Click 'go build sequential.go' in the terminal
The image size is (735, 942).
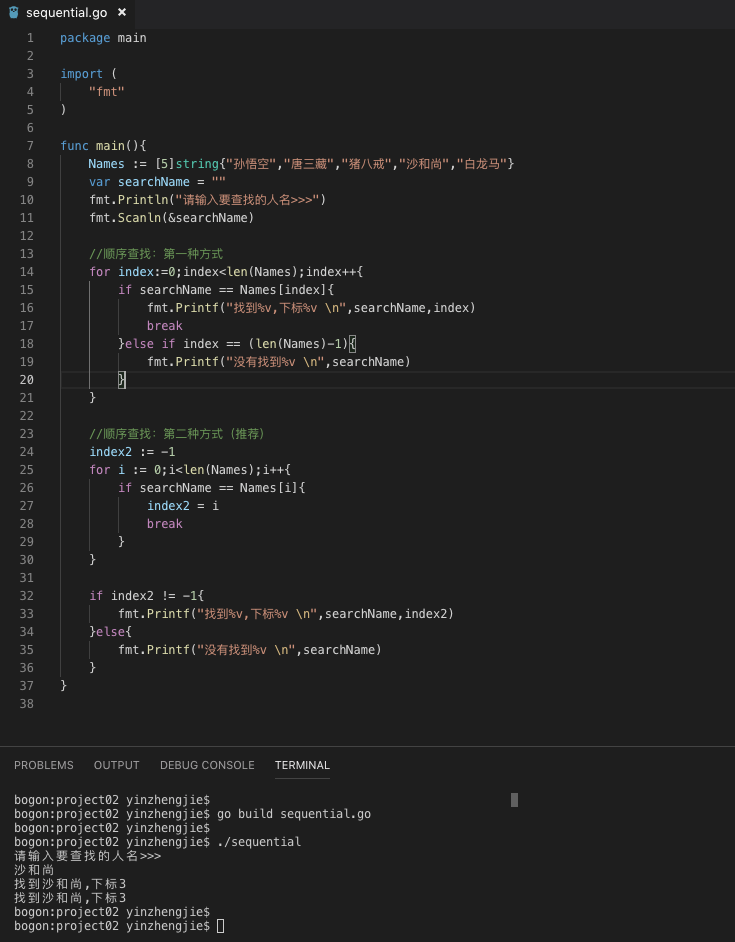pyautogui.click(x=294, y=814)
